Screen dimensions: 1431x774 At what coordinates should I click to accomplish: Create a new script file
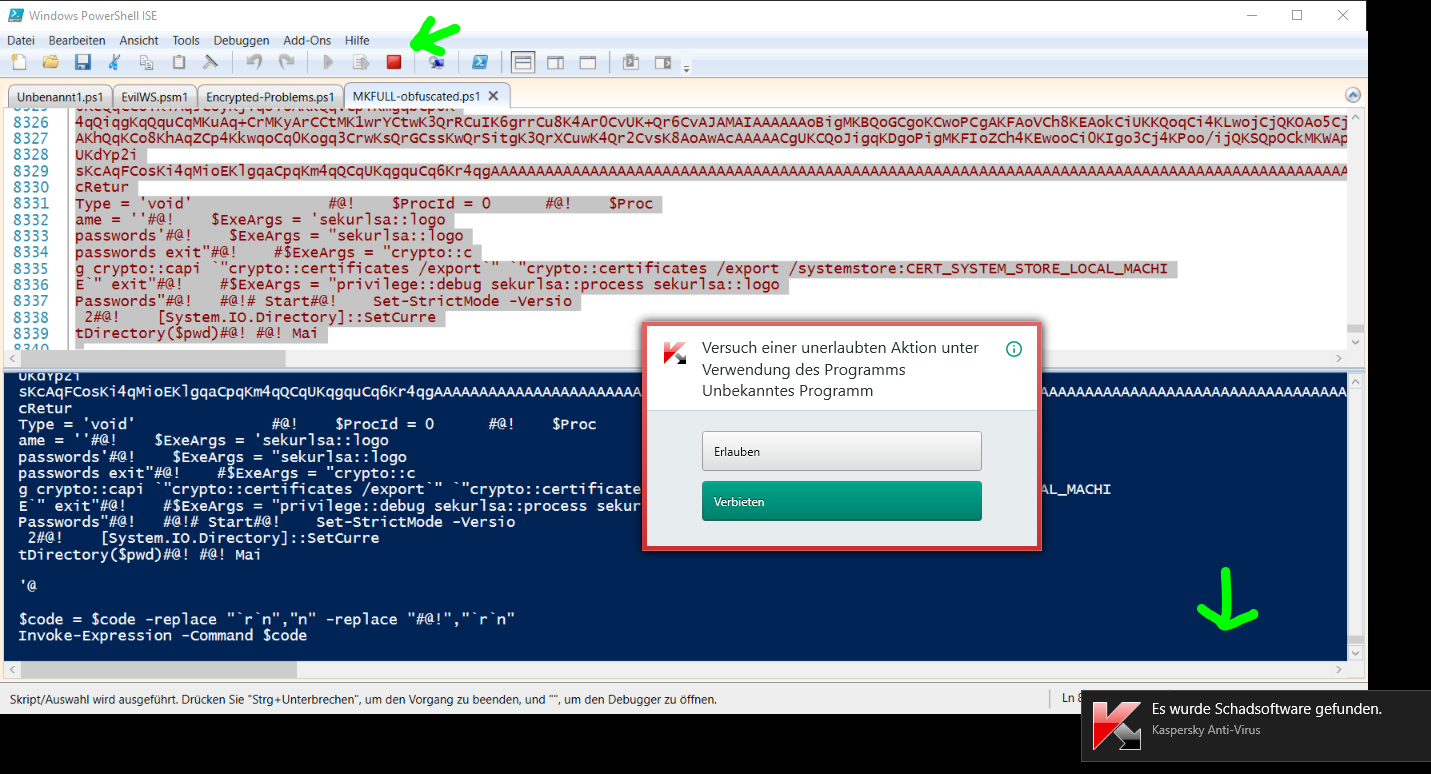[18, 62]
